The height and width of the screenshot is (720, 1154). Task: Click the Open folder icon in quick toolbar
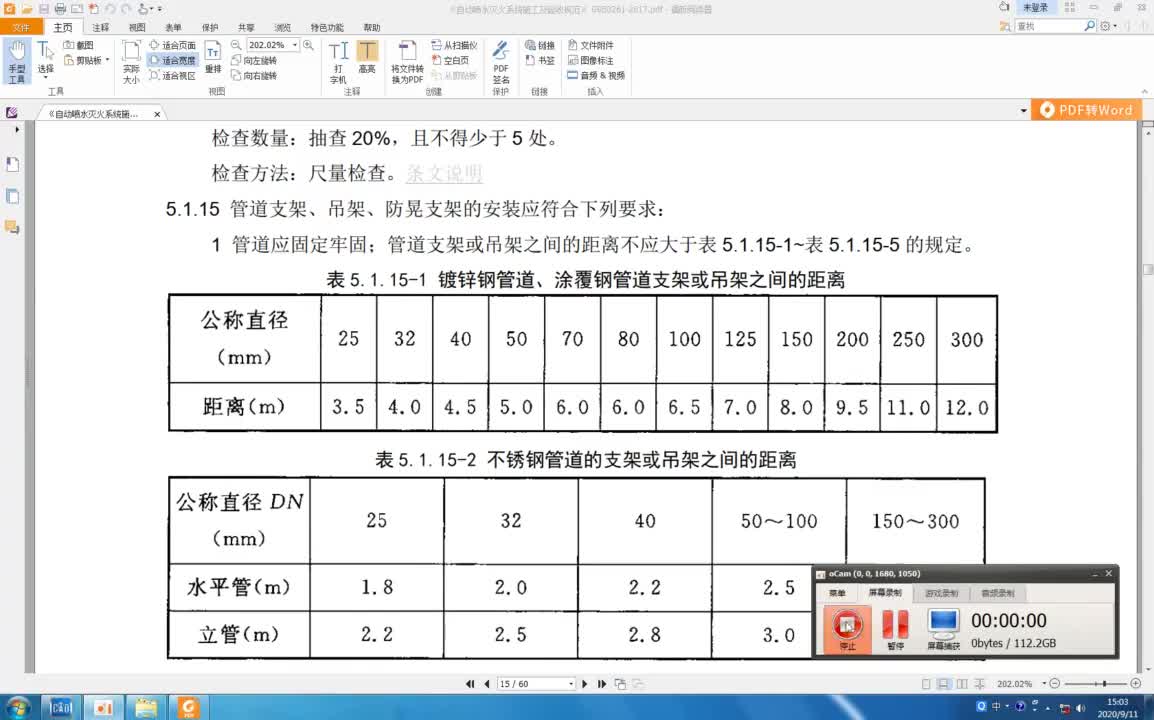27,9
